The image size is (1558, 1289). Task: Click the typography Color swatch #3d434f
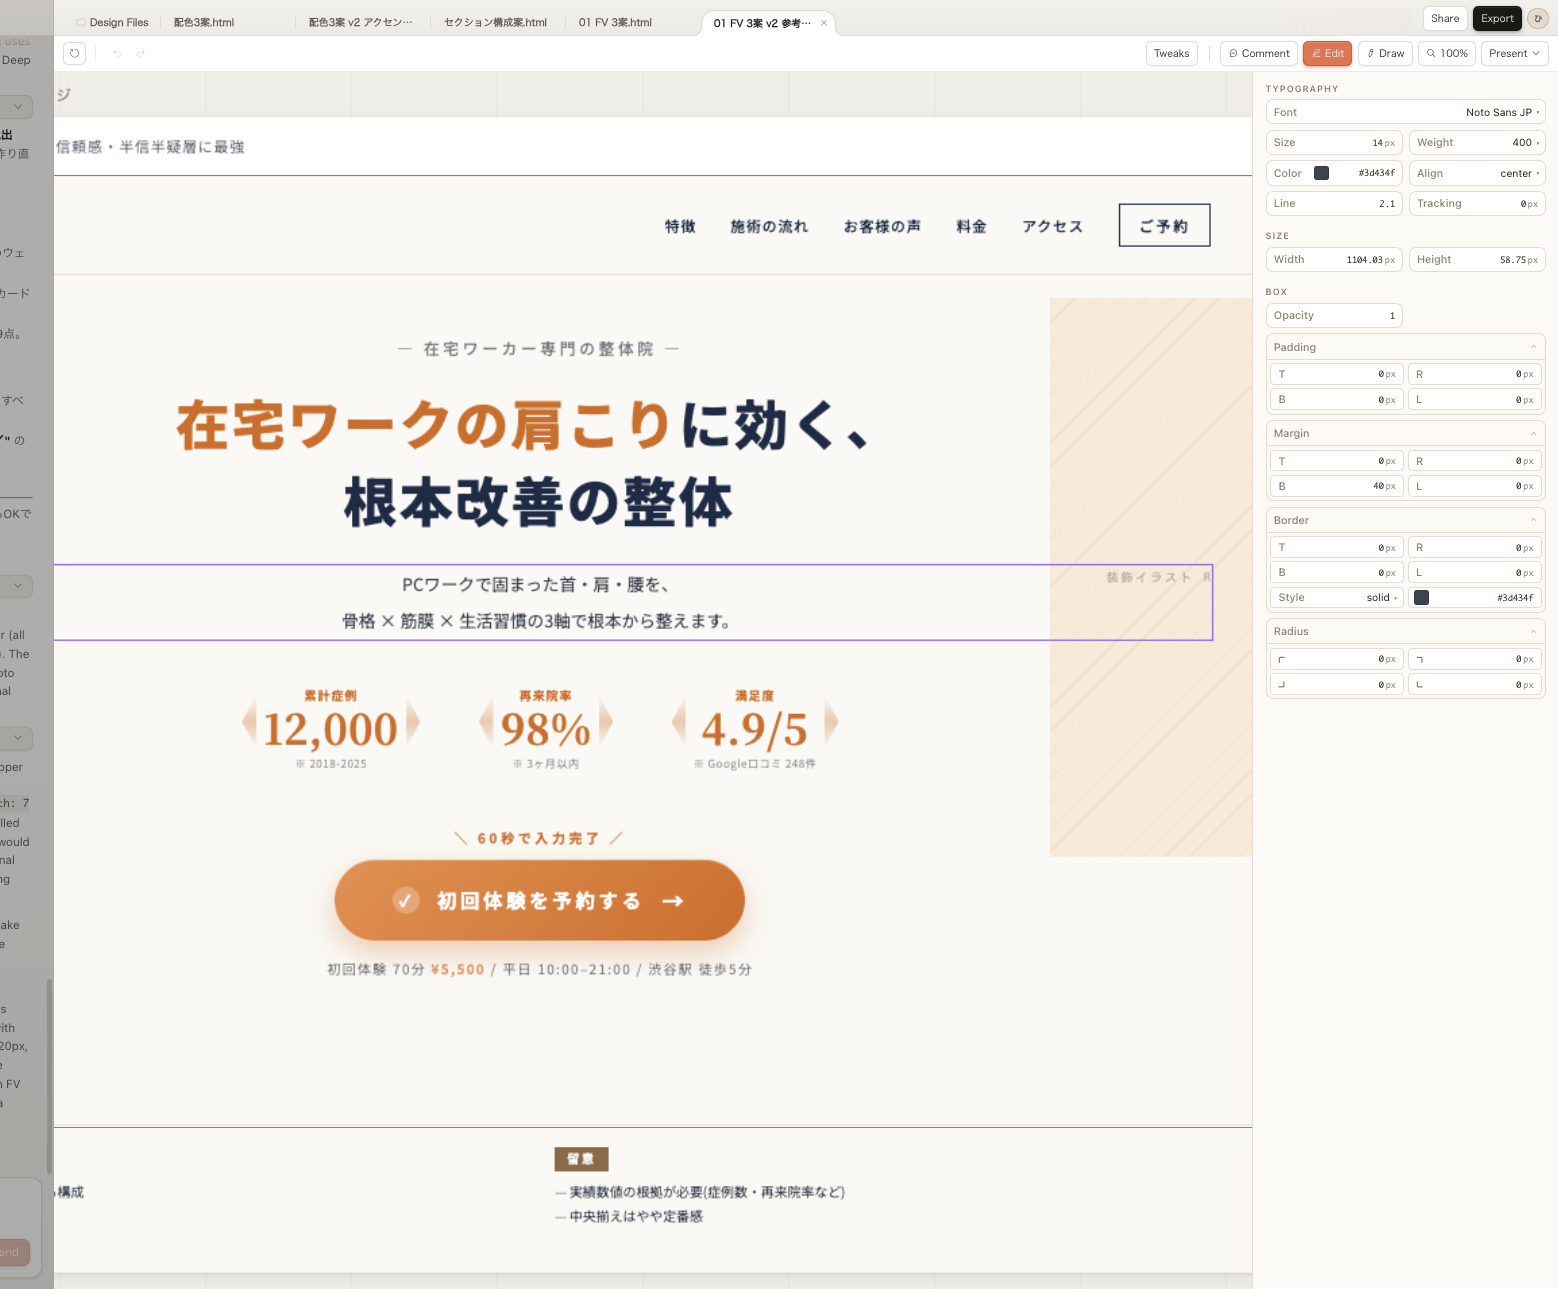(1319, 172)
